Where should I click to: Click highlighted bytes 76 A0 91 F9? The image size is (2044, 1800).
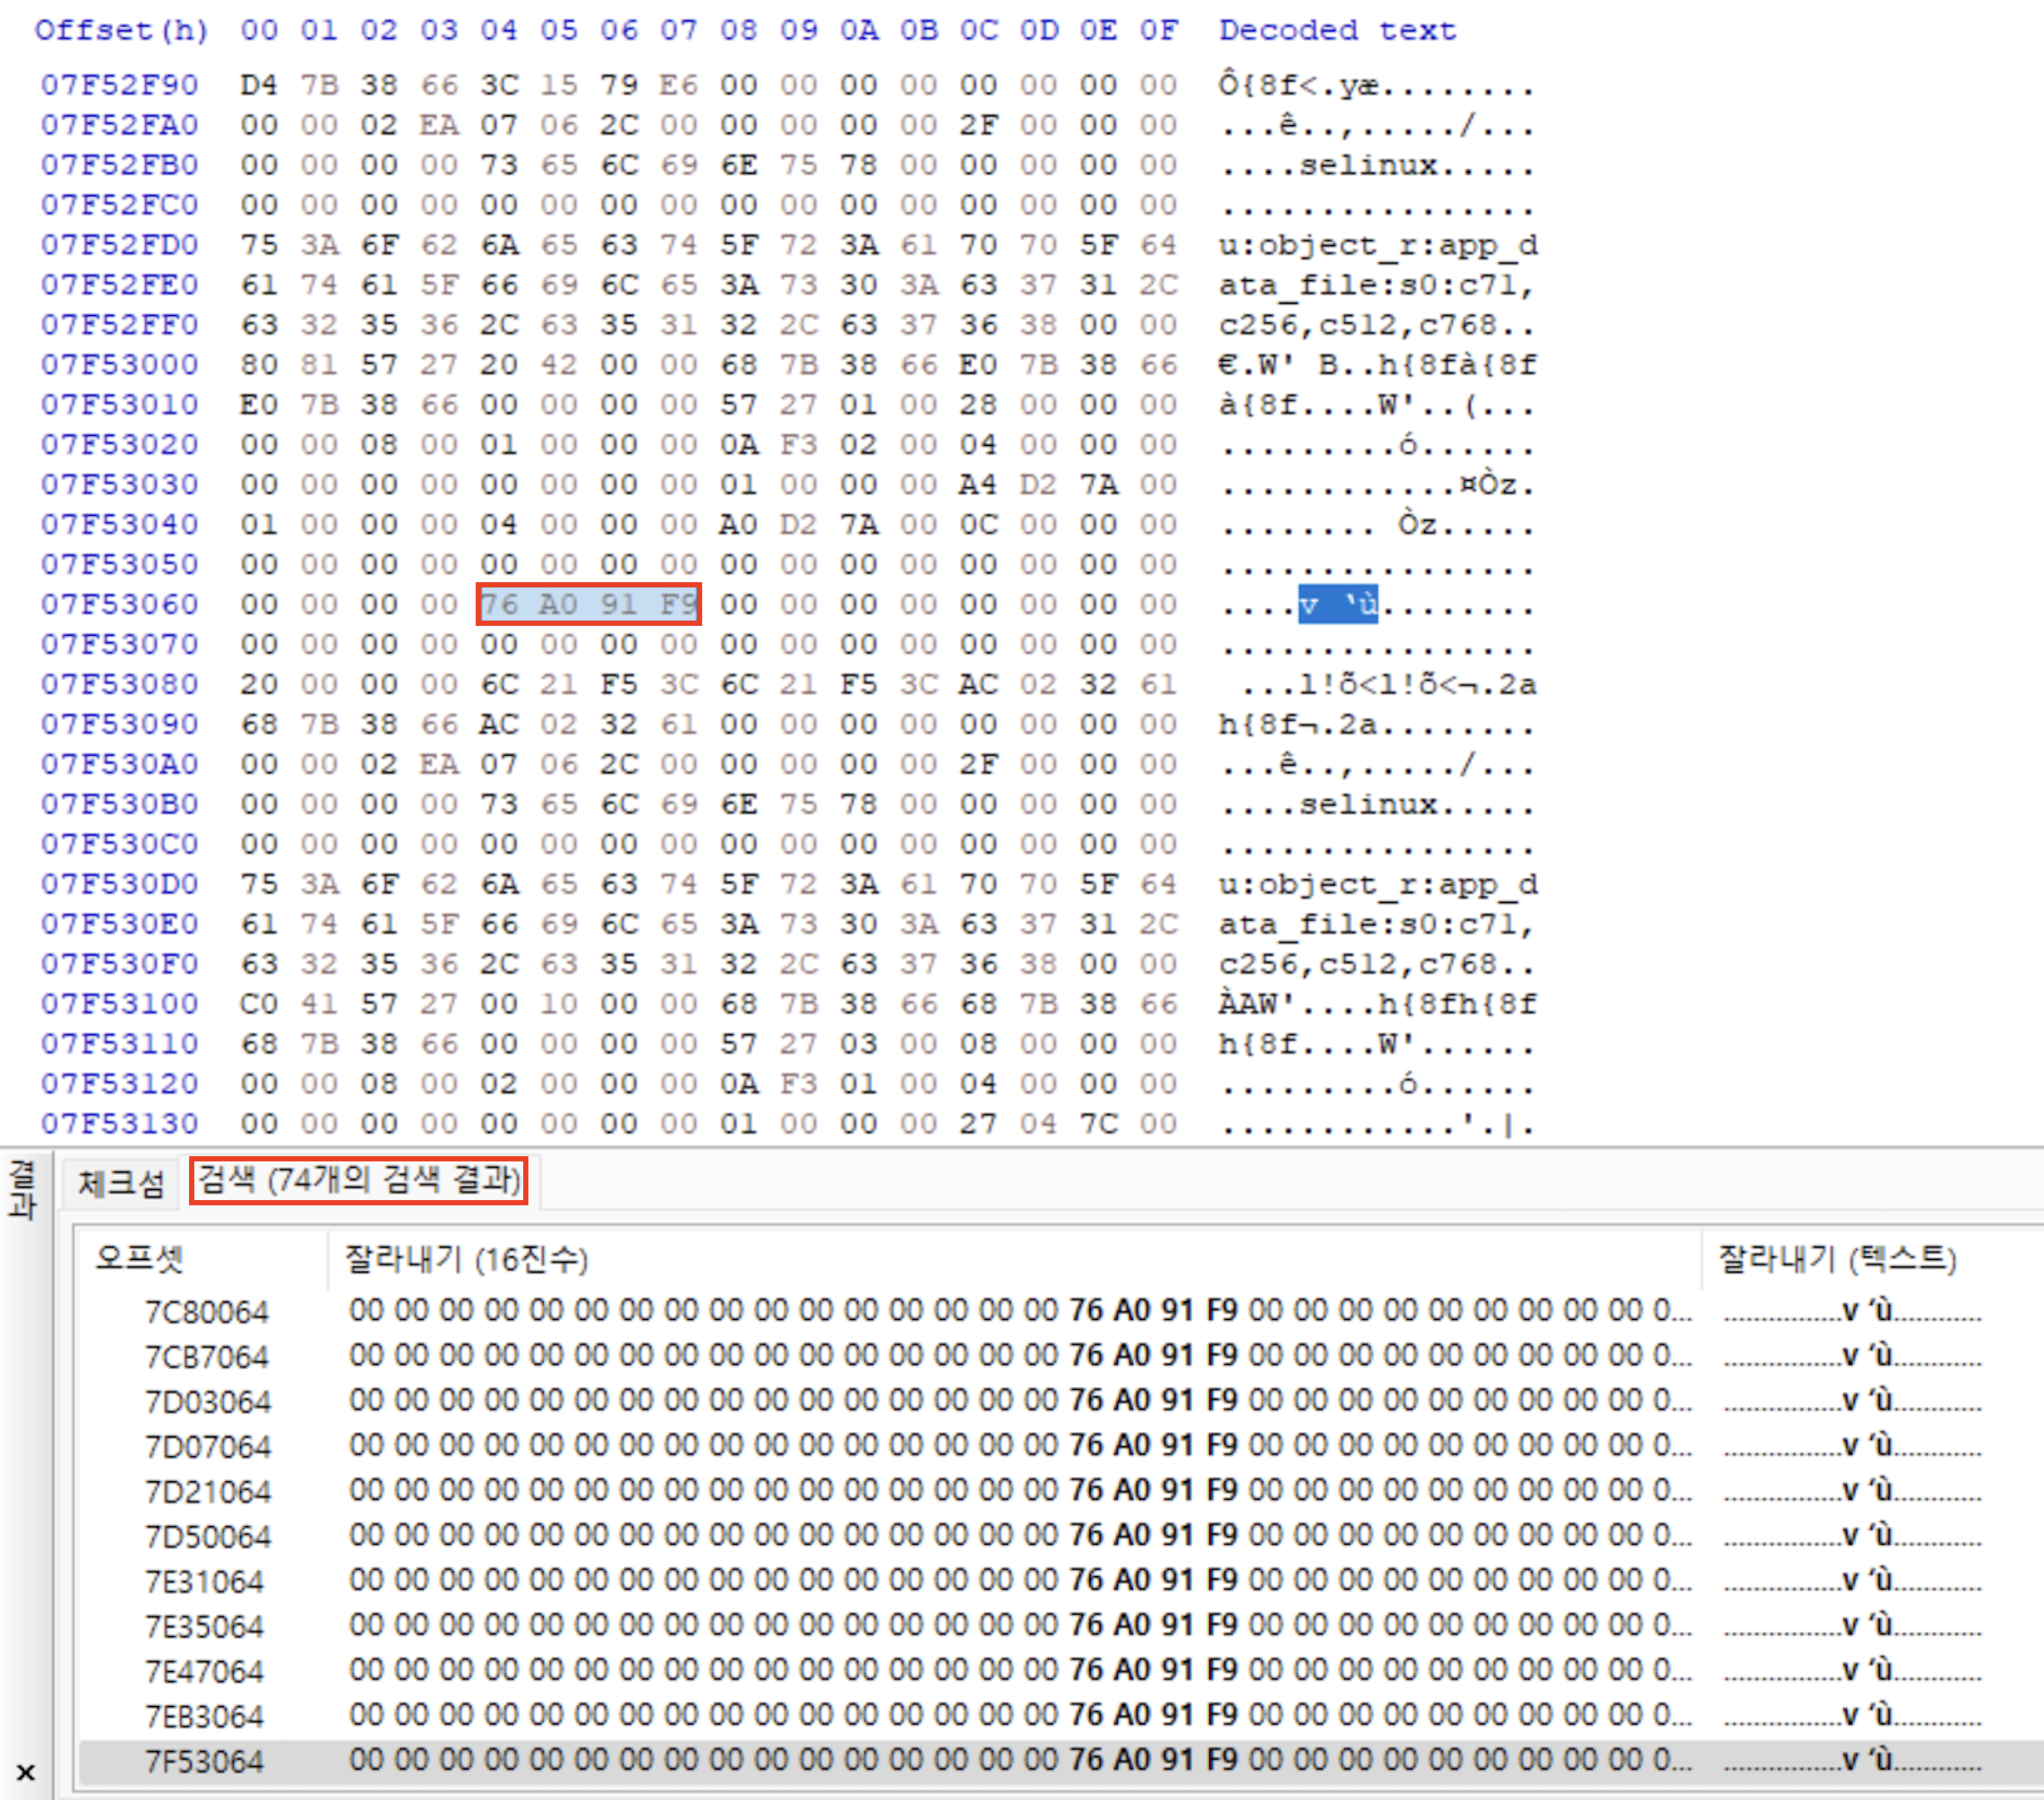coord(588,604)
